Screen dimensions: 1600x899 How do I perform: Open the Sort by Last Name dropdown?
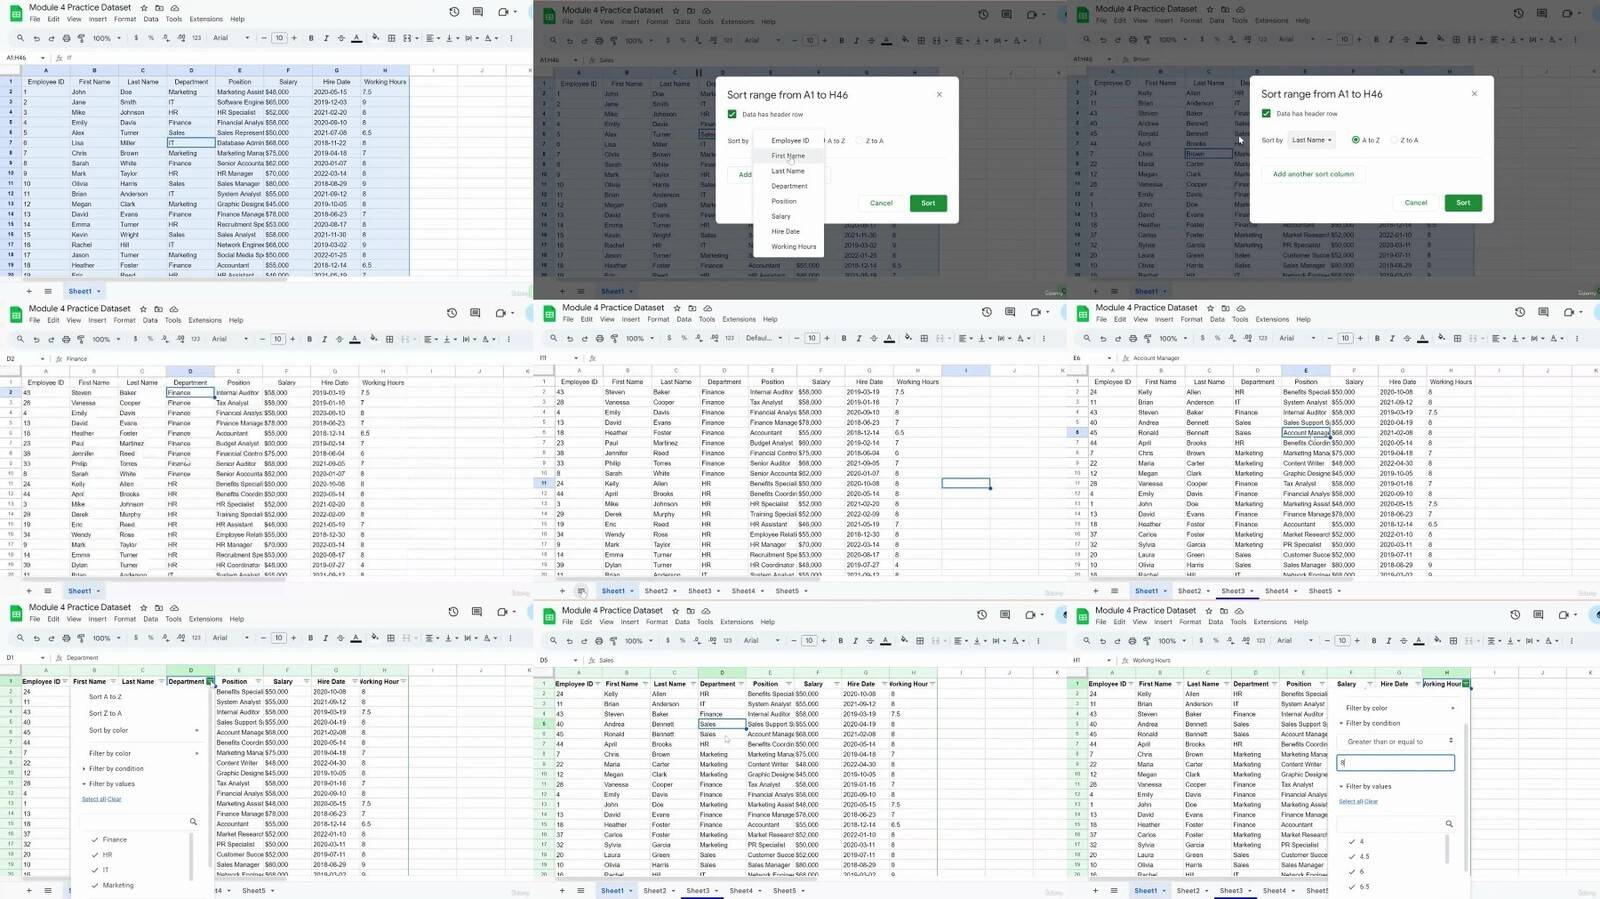[1311, 140]
